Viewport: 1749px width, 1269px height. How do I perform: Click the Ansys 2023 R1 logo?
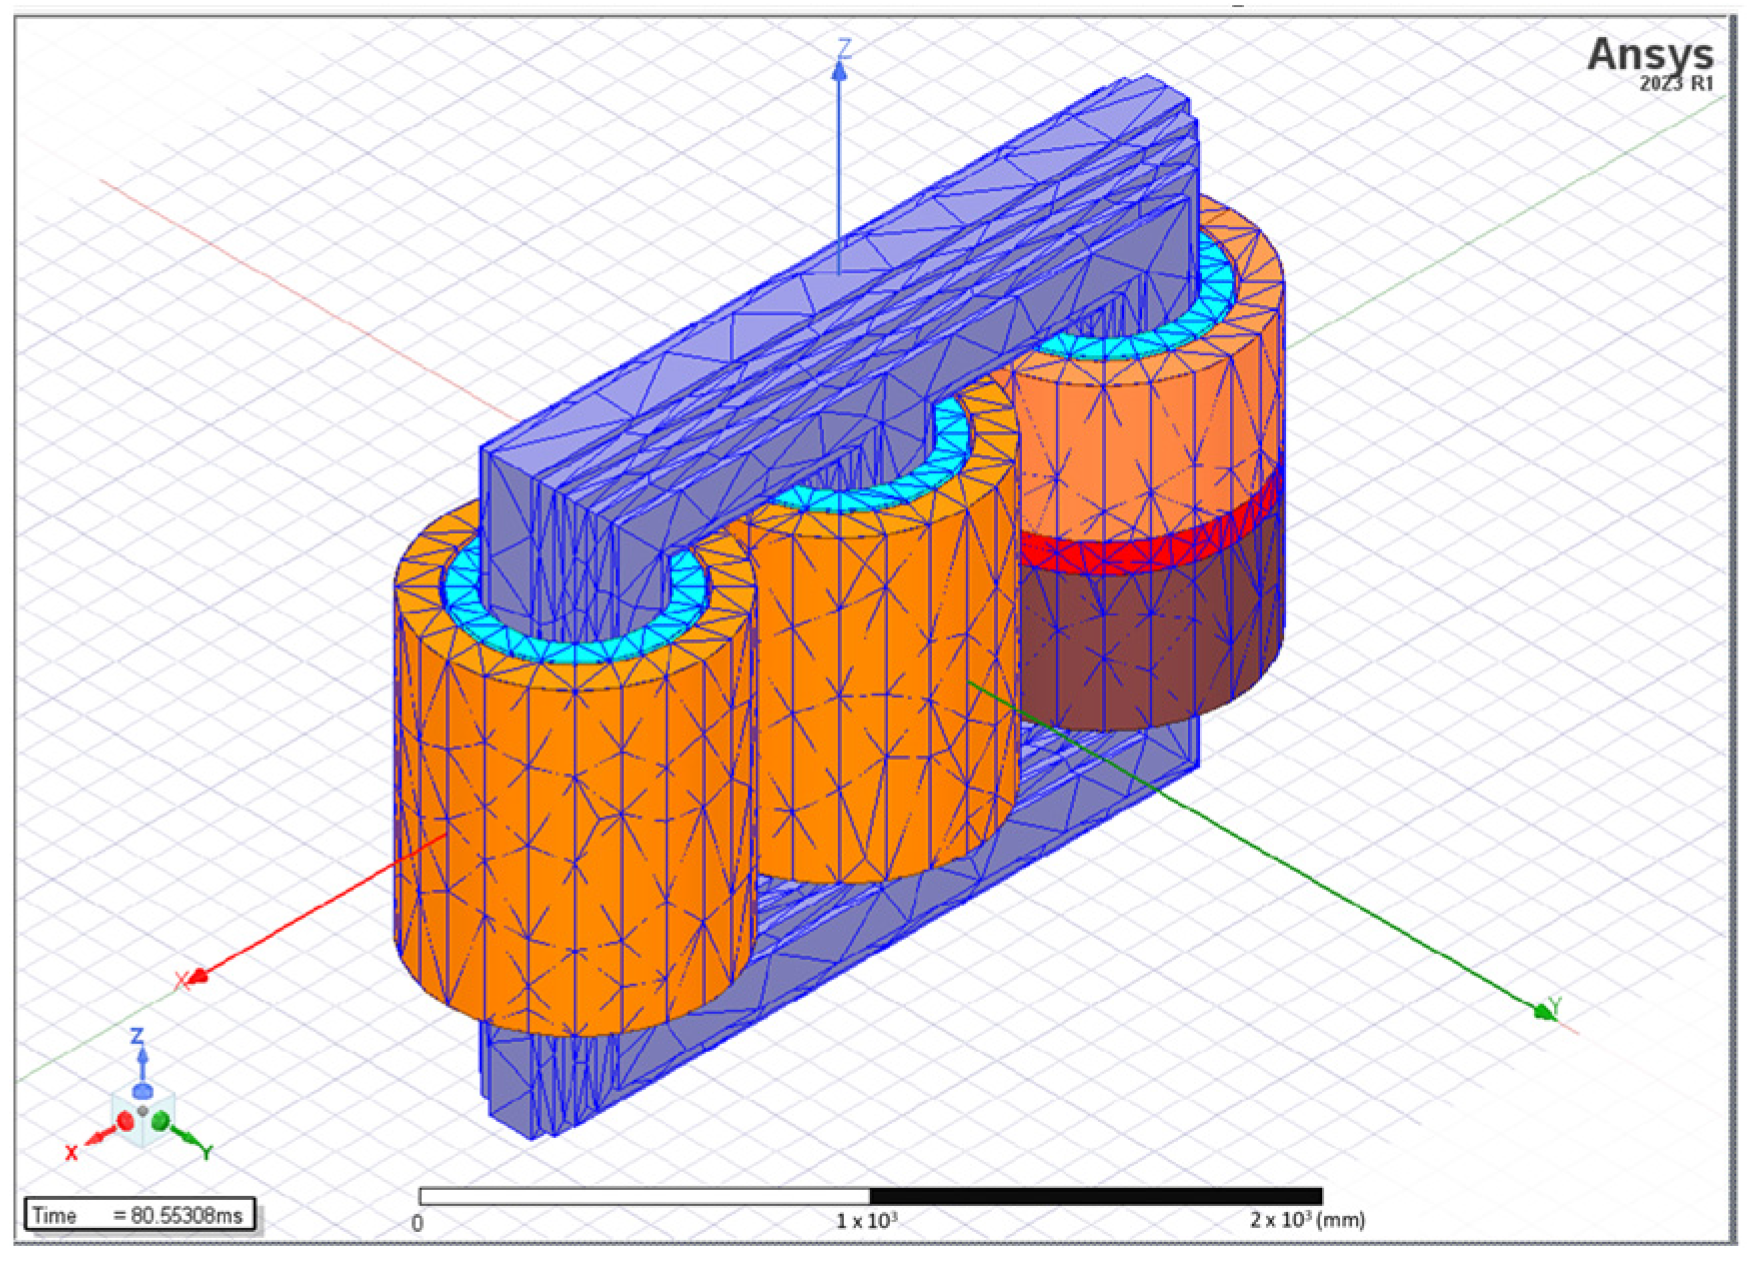tap(1650, 62)
